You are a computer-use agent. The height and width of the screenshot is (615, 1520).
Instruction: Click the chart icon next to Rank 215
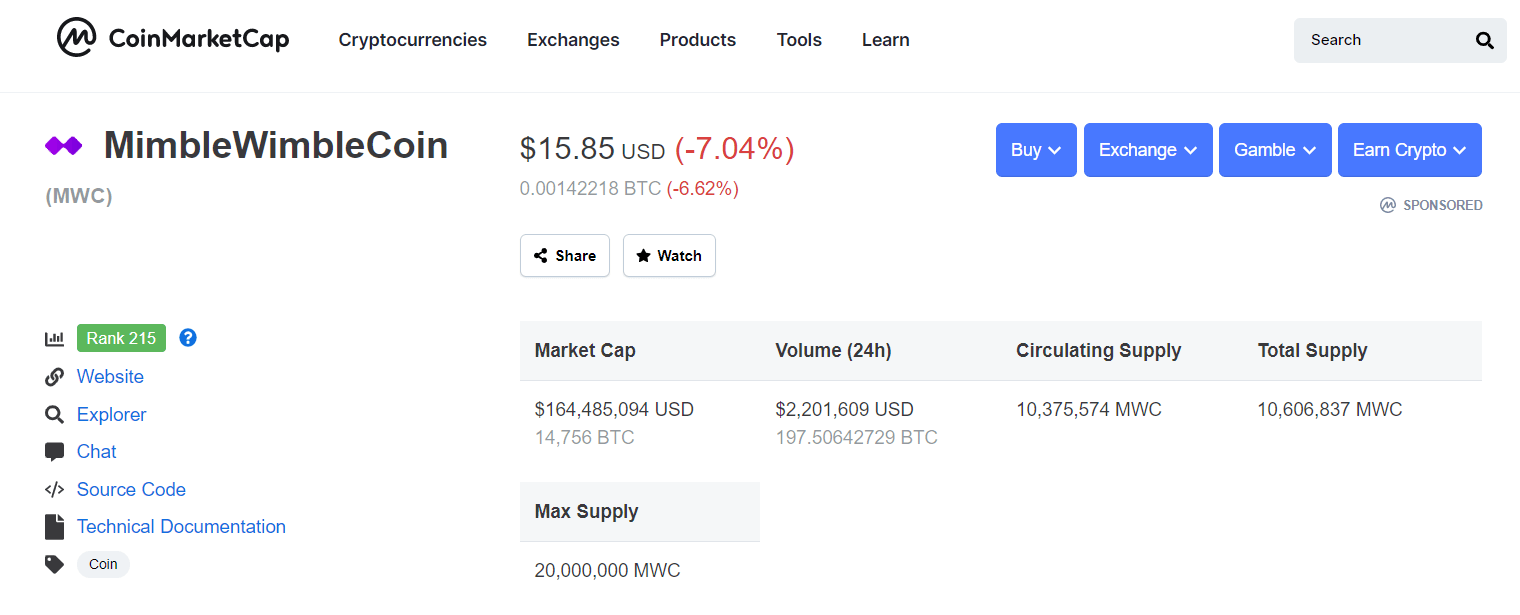pos(55,338)
